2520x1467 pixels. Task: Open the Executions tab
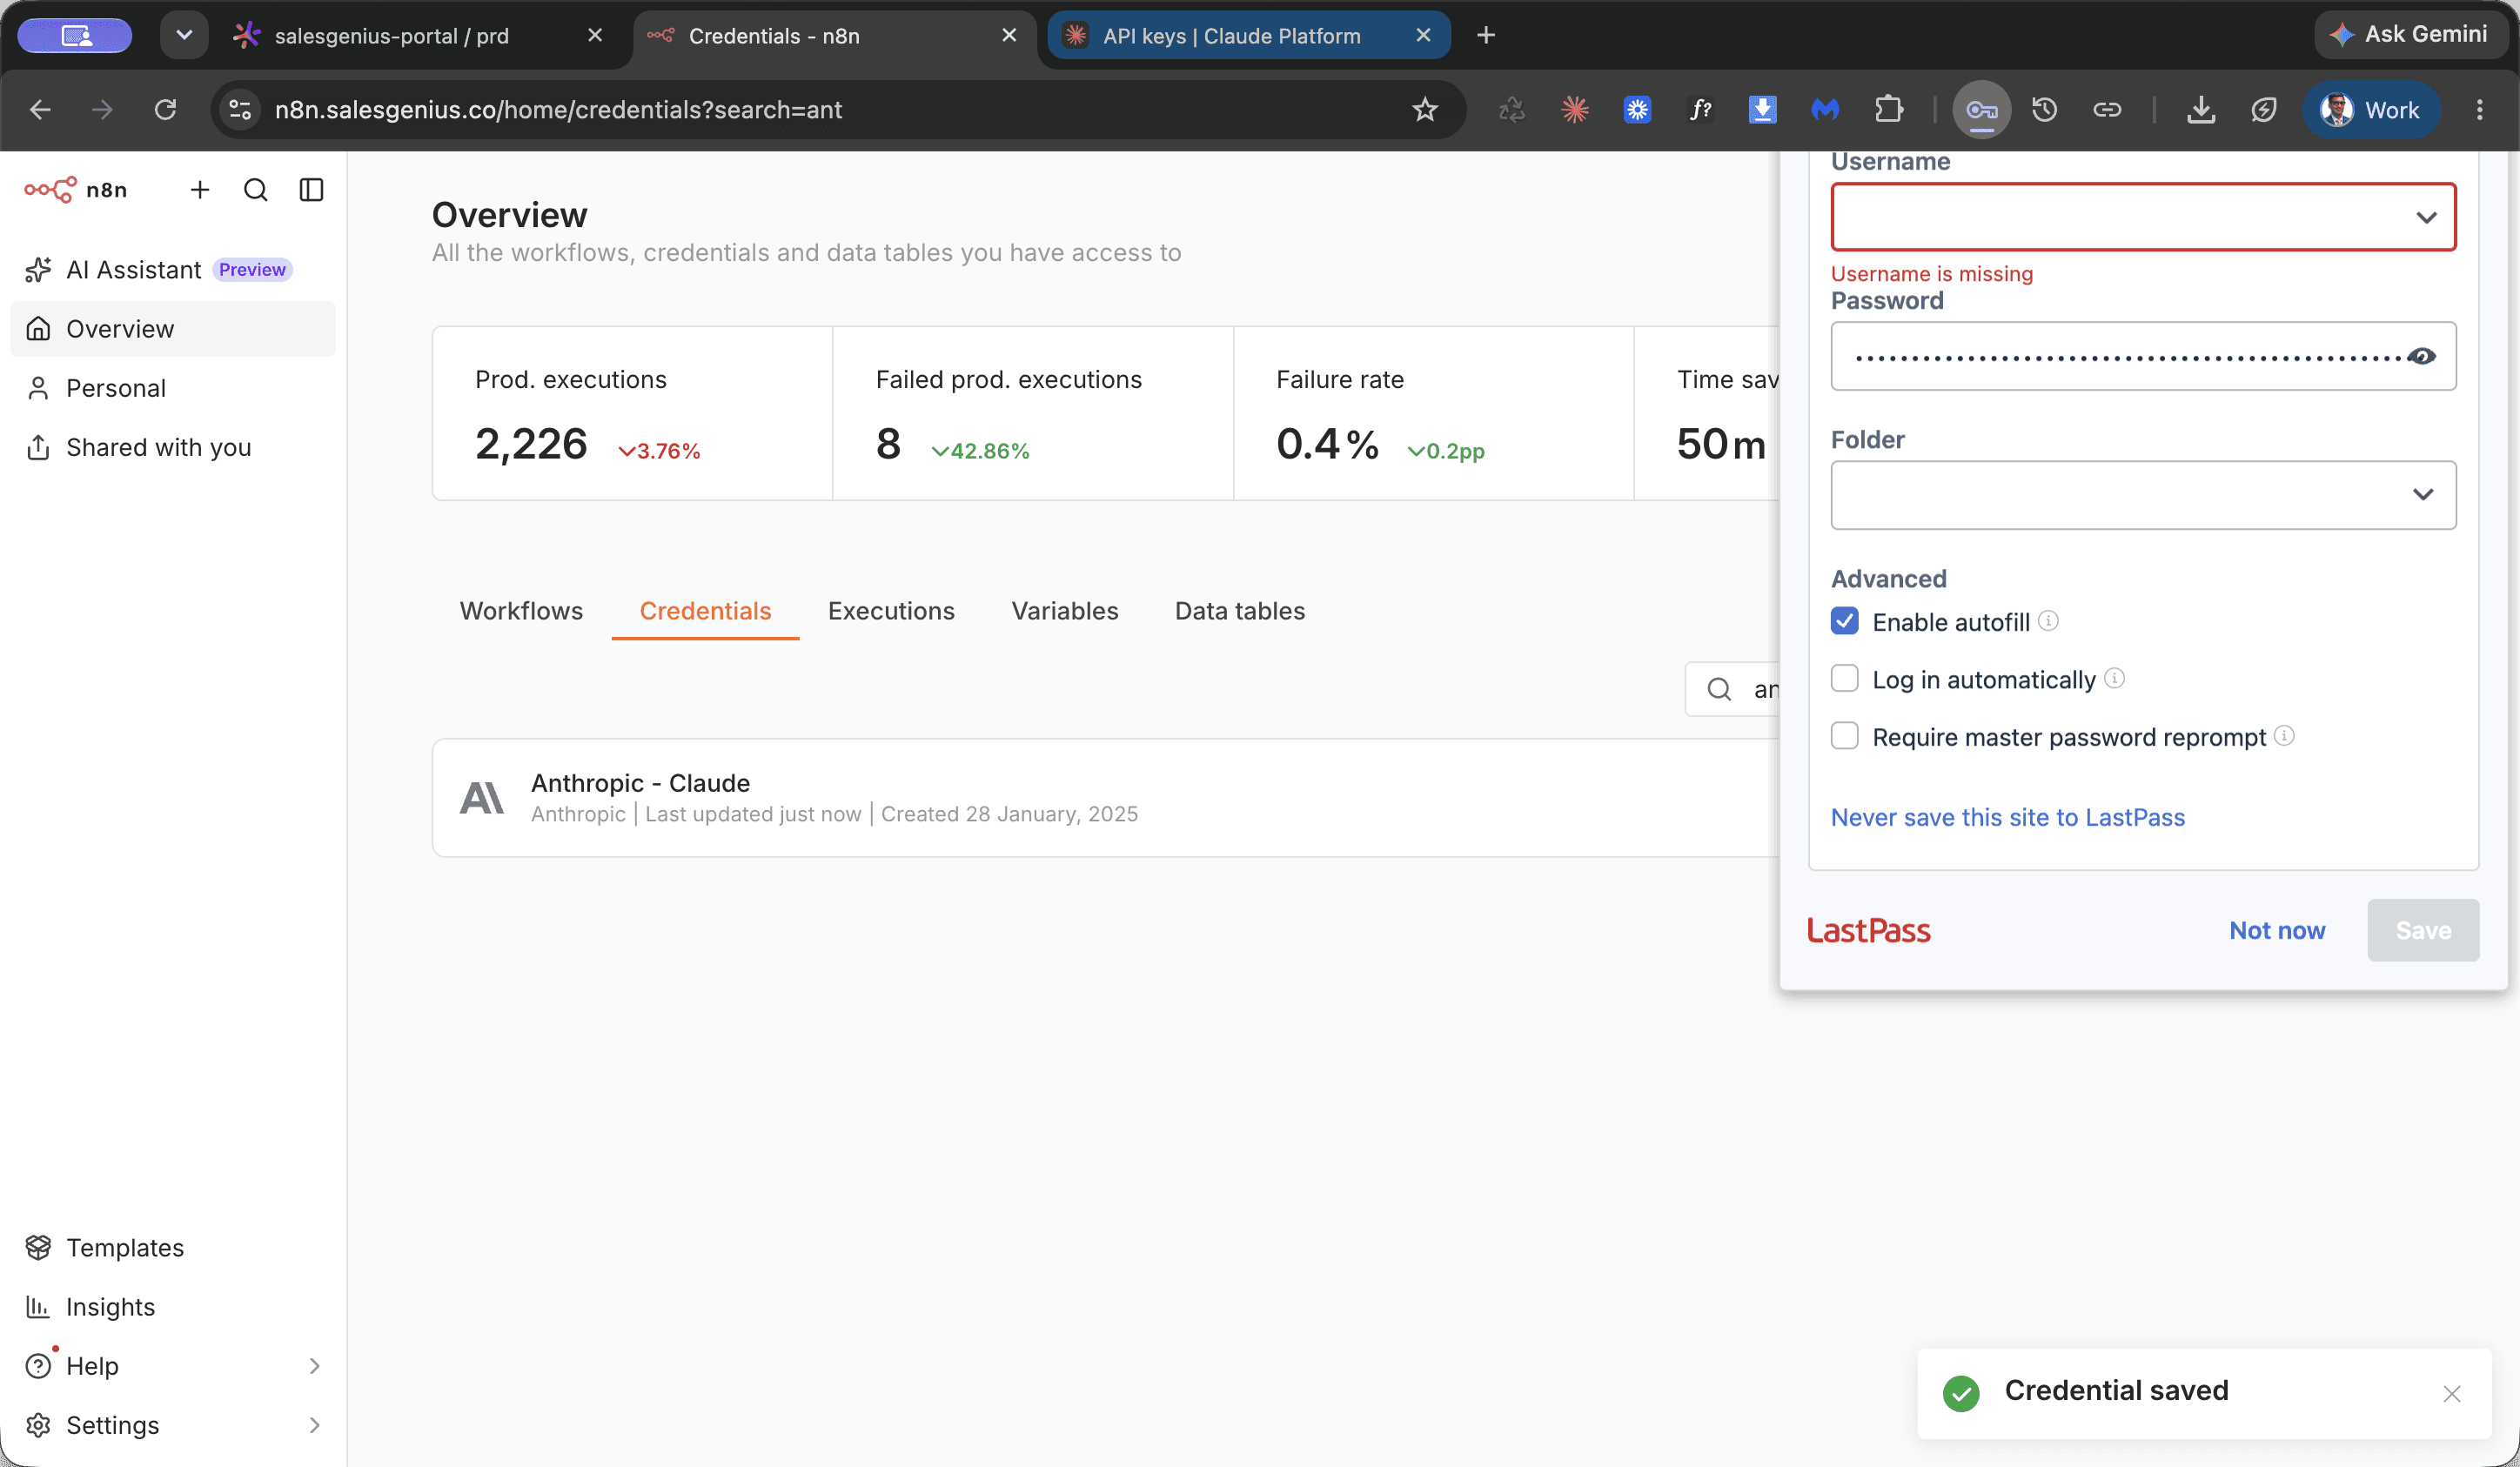(x=891, y=611)
